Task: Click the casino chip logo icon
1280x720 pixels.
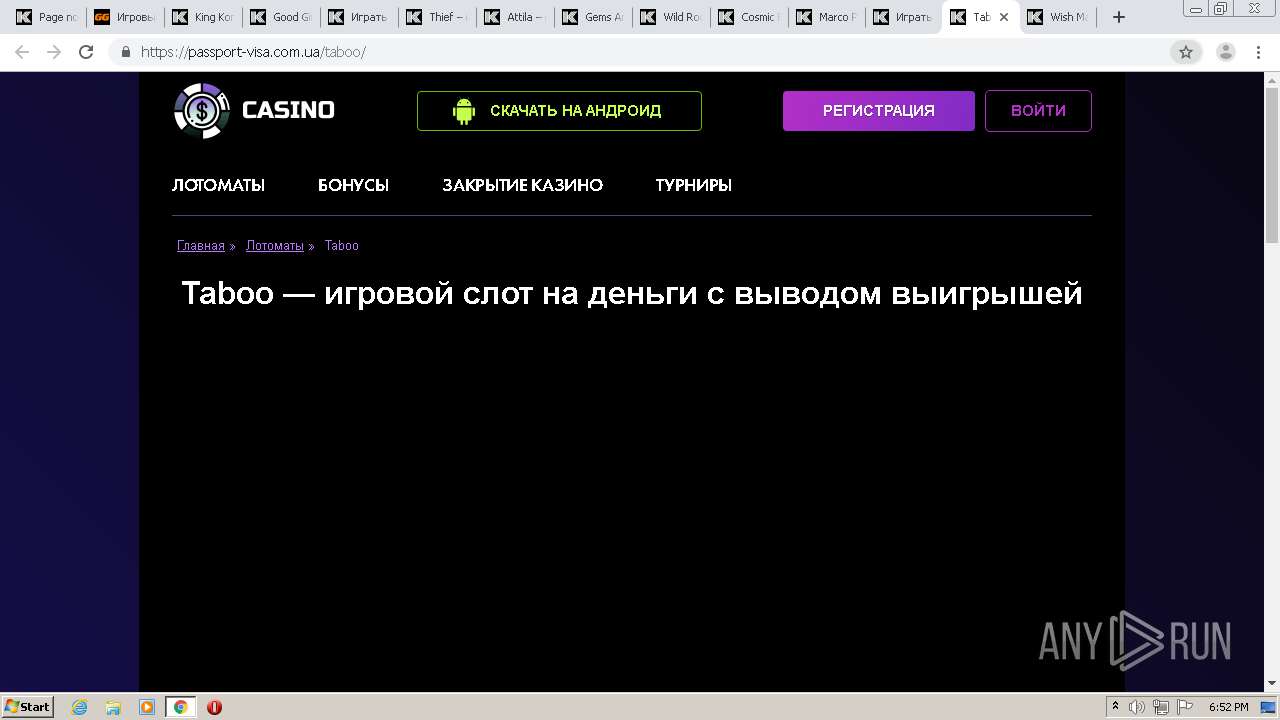Action: 202,110
